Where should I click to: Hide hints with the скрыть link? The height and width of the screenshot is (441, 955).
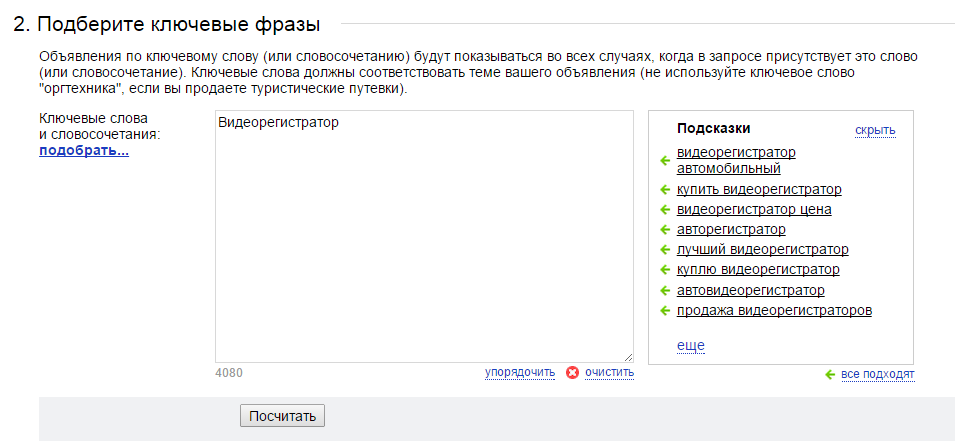875,130
